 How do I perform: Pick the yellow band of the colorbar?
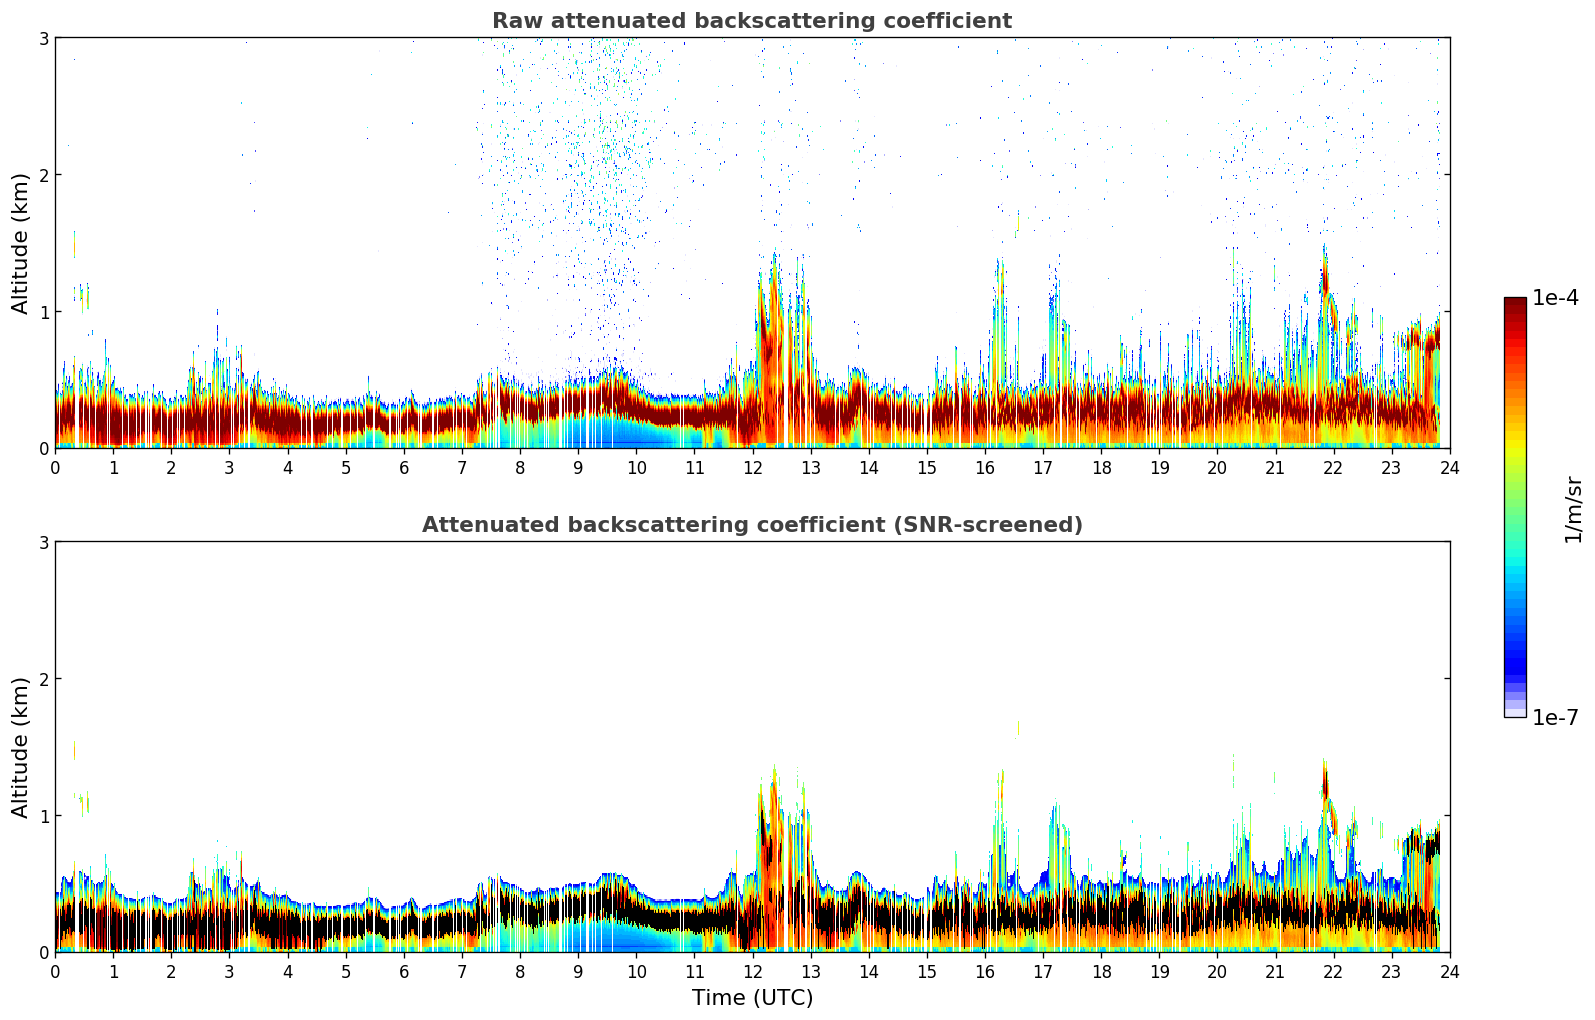coord(1515,440)
